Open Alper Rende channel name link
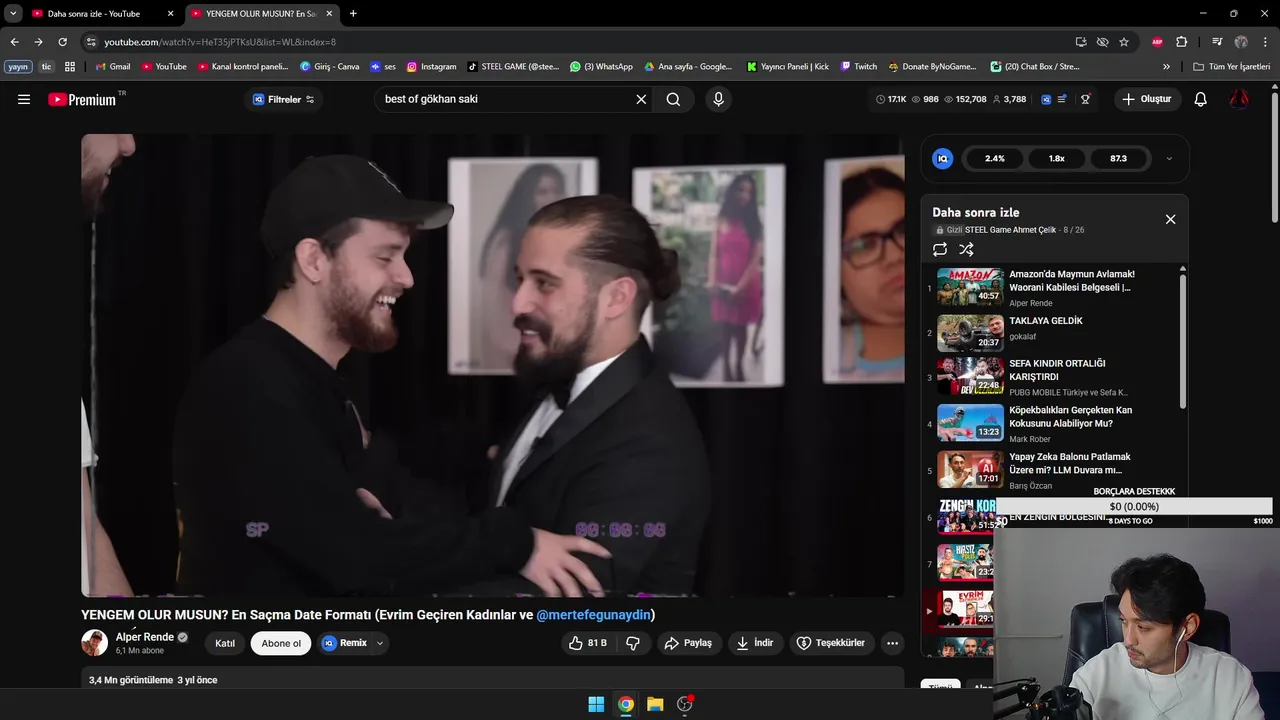This screenshot has width=1280, height=720. click(x=145, y=637)
